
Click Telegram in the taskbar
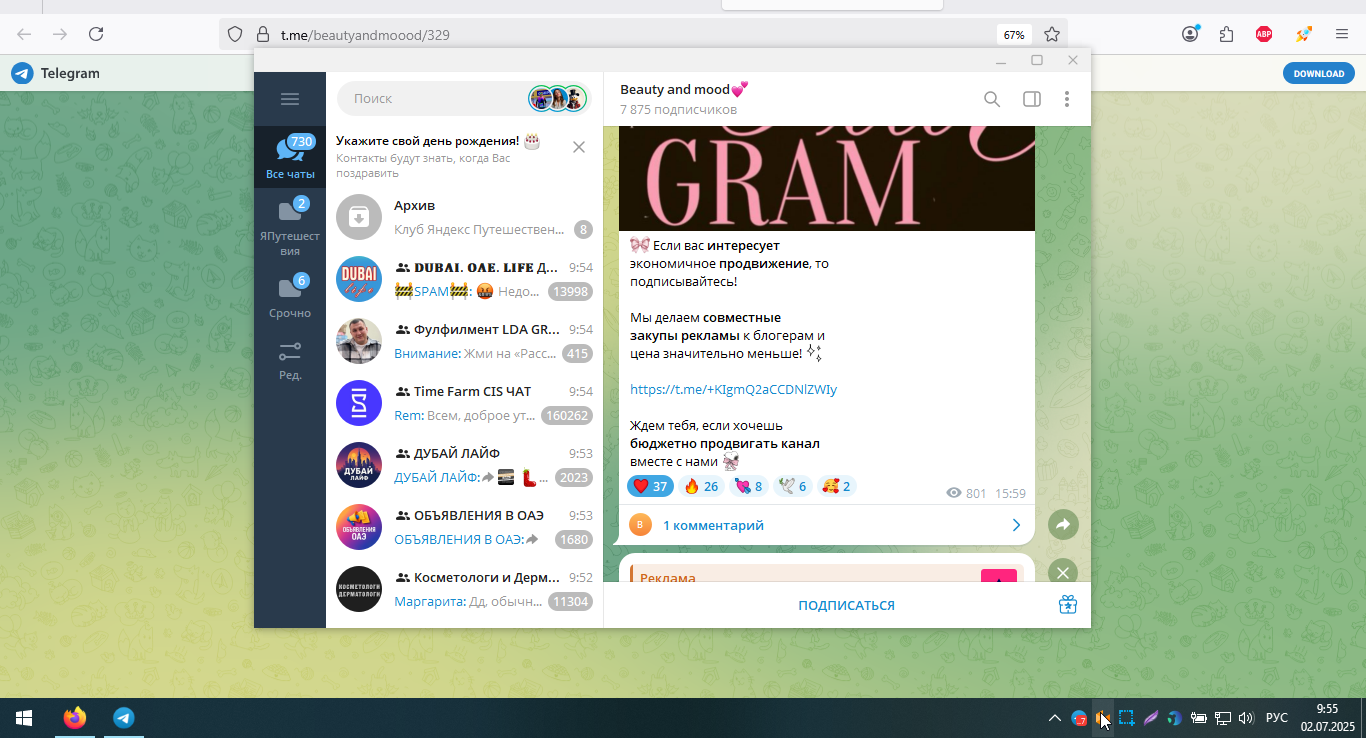tap(123, 718)
